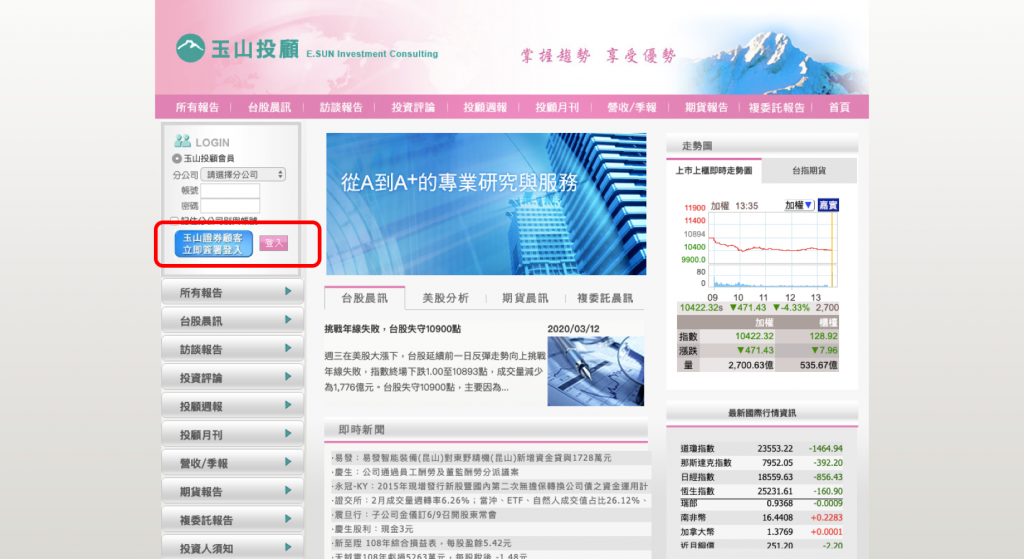Click the 期貨報告 sidebar button
1024x559 pixels.
(x=232, y=491)
